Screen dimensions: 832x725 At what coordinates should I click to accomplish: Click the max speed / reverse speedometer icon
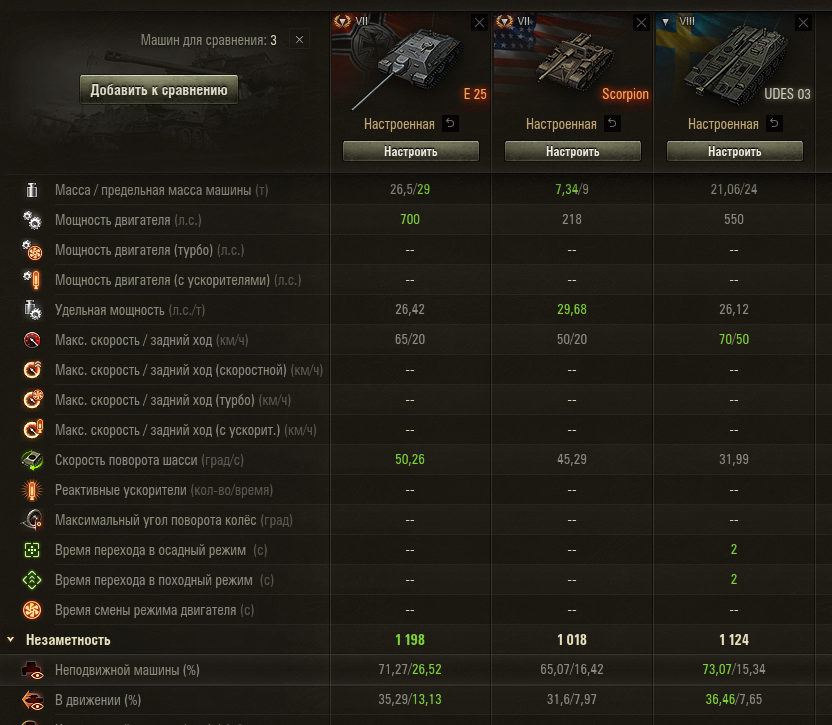coord(32,340)
